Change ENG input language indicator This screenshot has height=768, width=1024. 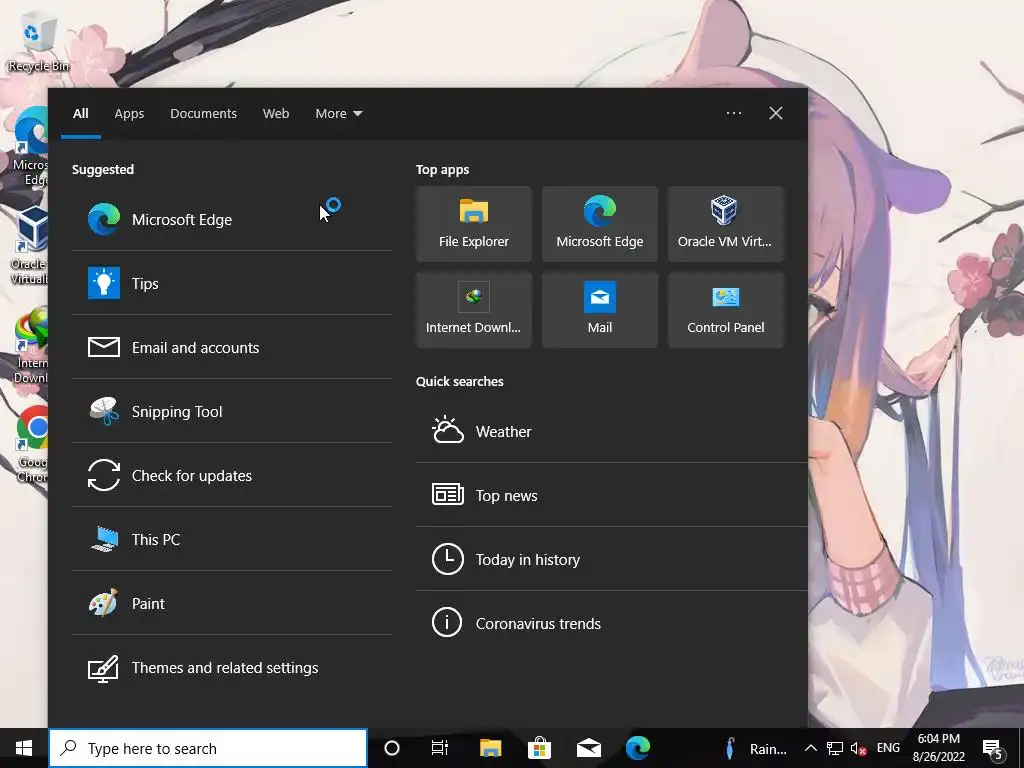[x=888, y=748]
